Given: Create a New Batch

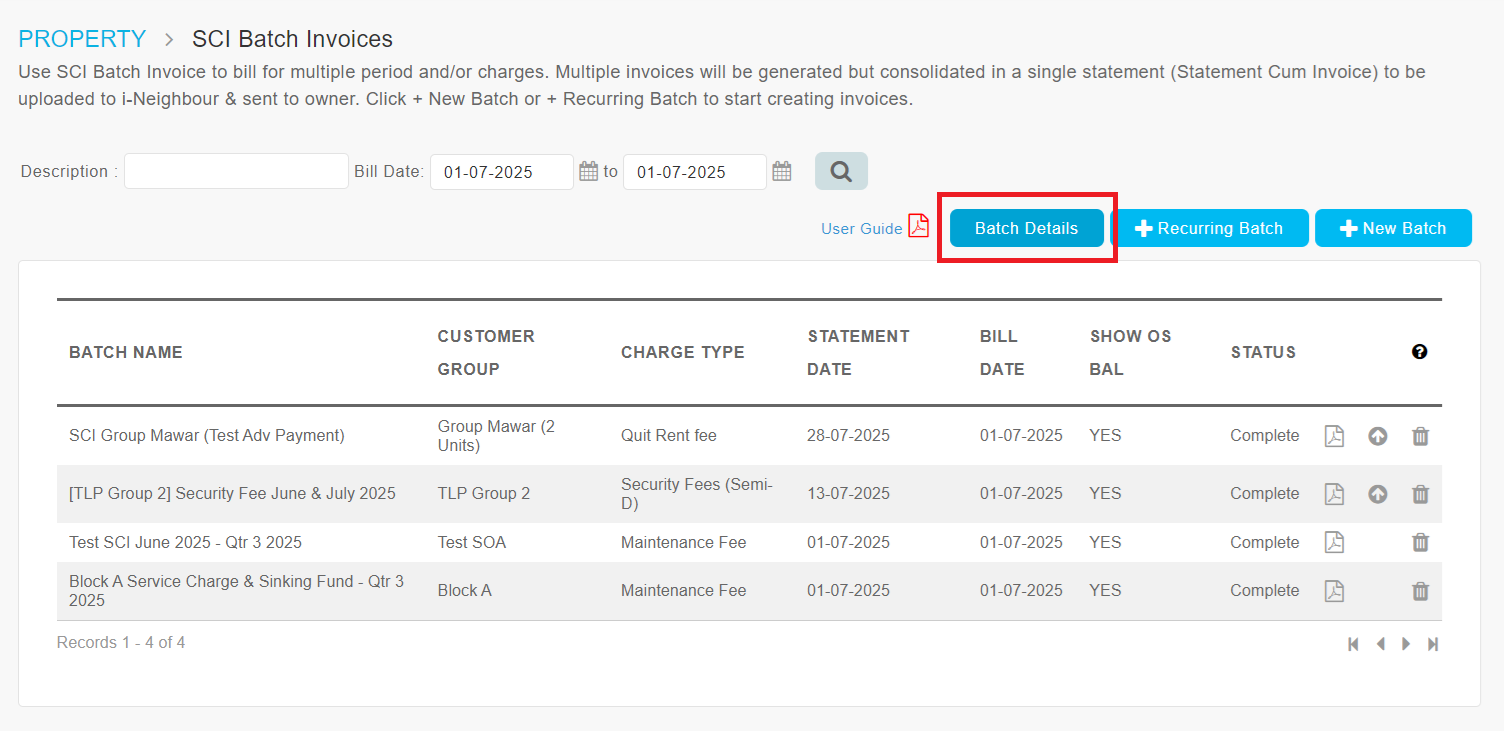Looking at the screenshot, I should coord(1393,228).
